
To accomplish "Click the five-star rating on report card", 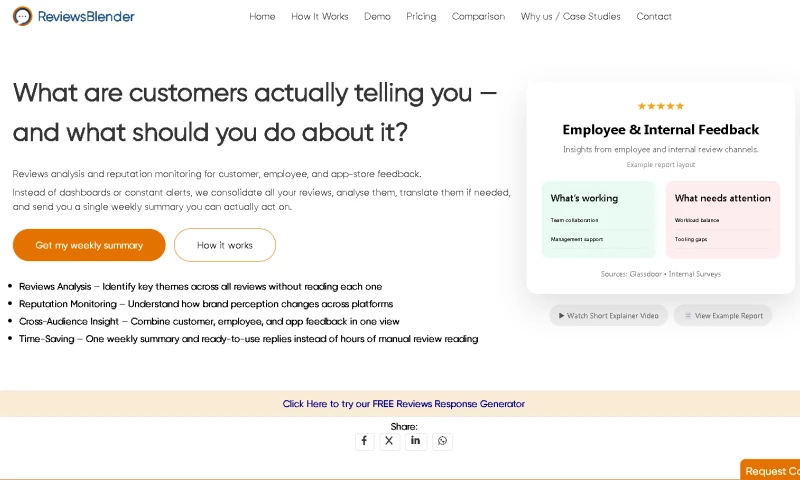I will (x=660, y=106).
